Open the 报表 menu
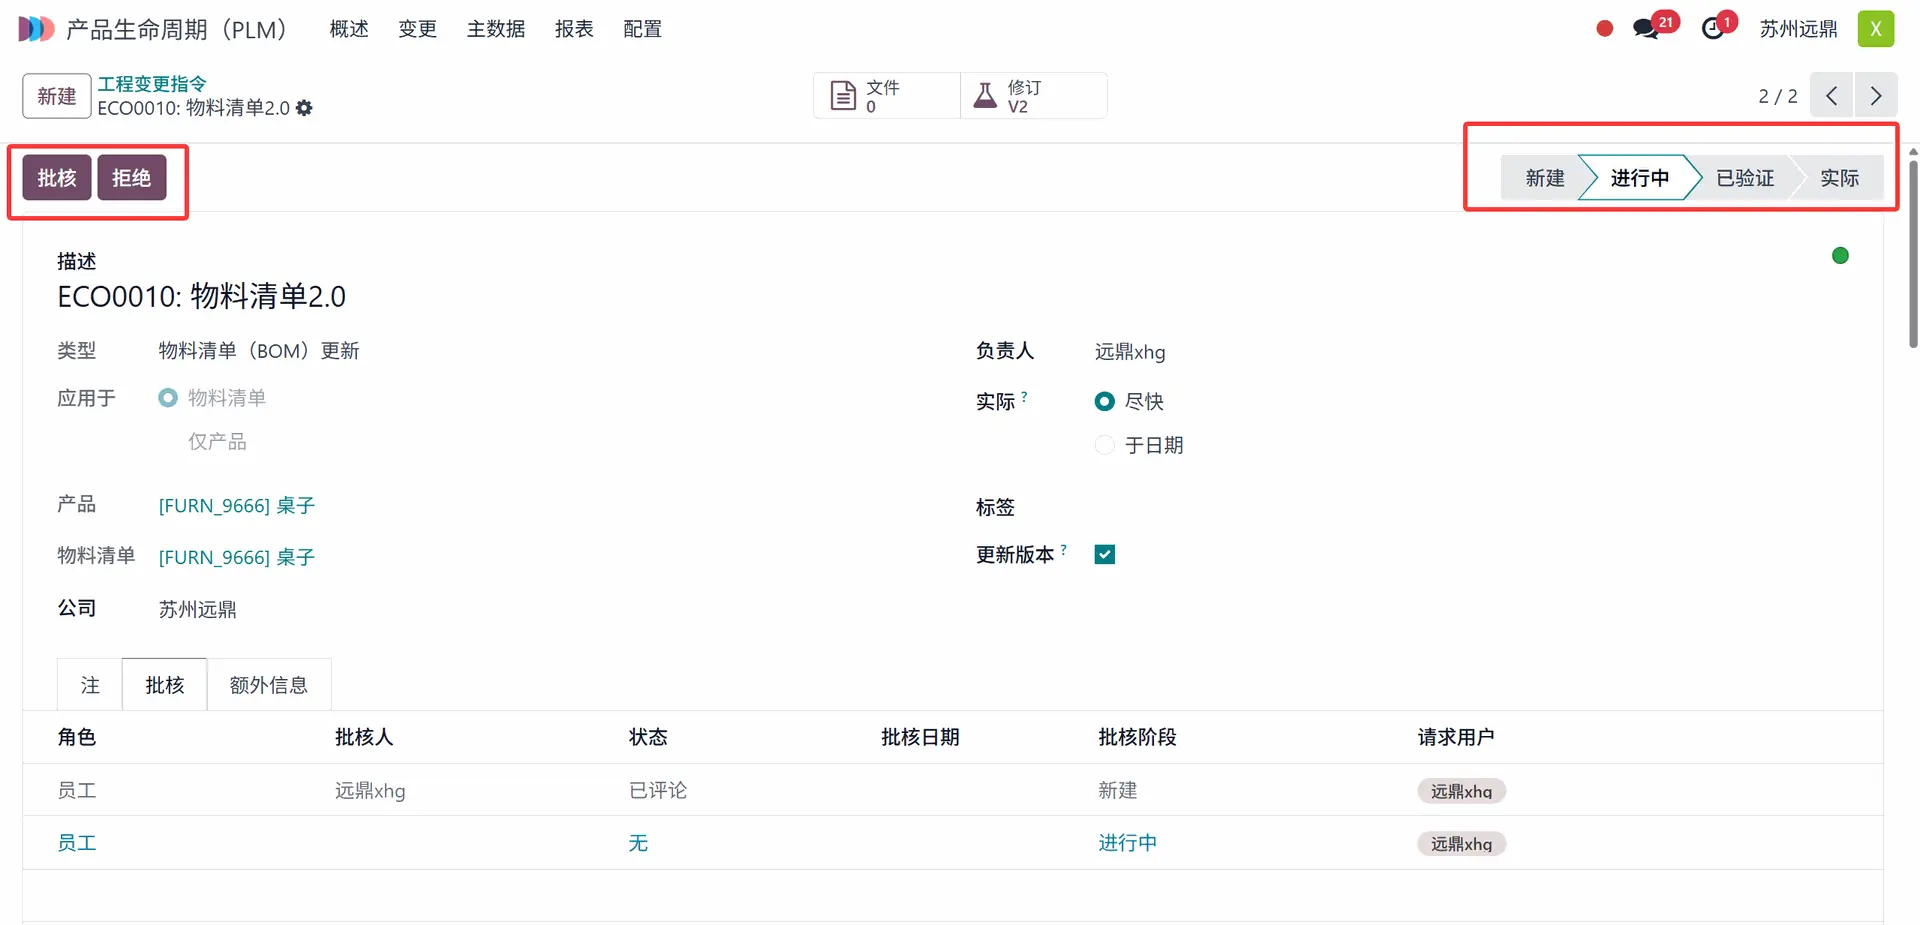 click(x=574, y=29)
